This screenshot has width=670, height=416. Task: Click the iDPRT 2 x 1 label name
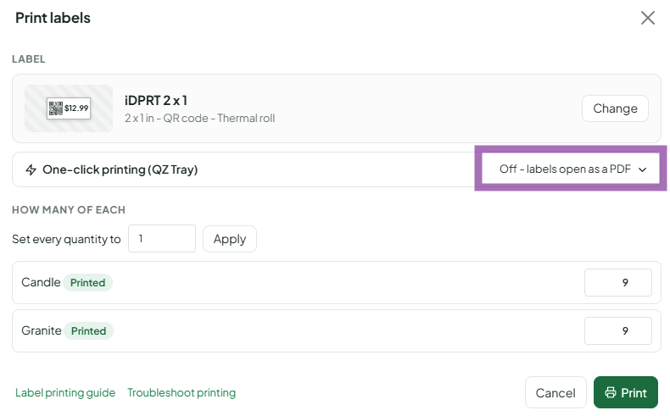[x=156, y=100]
